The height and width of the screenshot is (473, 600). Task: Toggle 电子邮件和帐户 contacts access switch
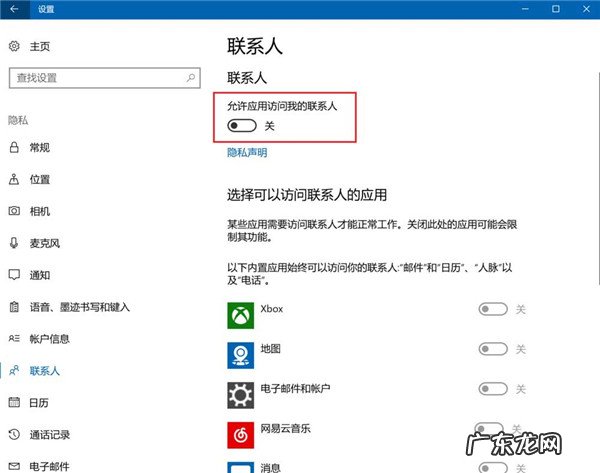[x=493, y=389]
